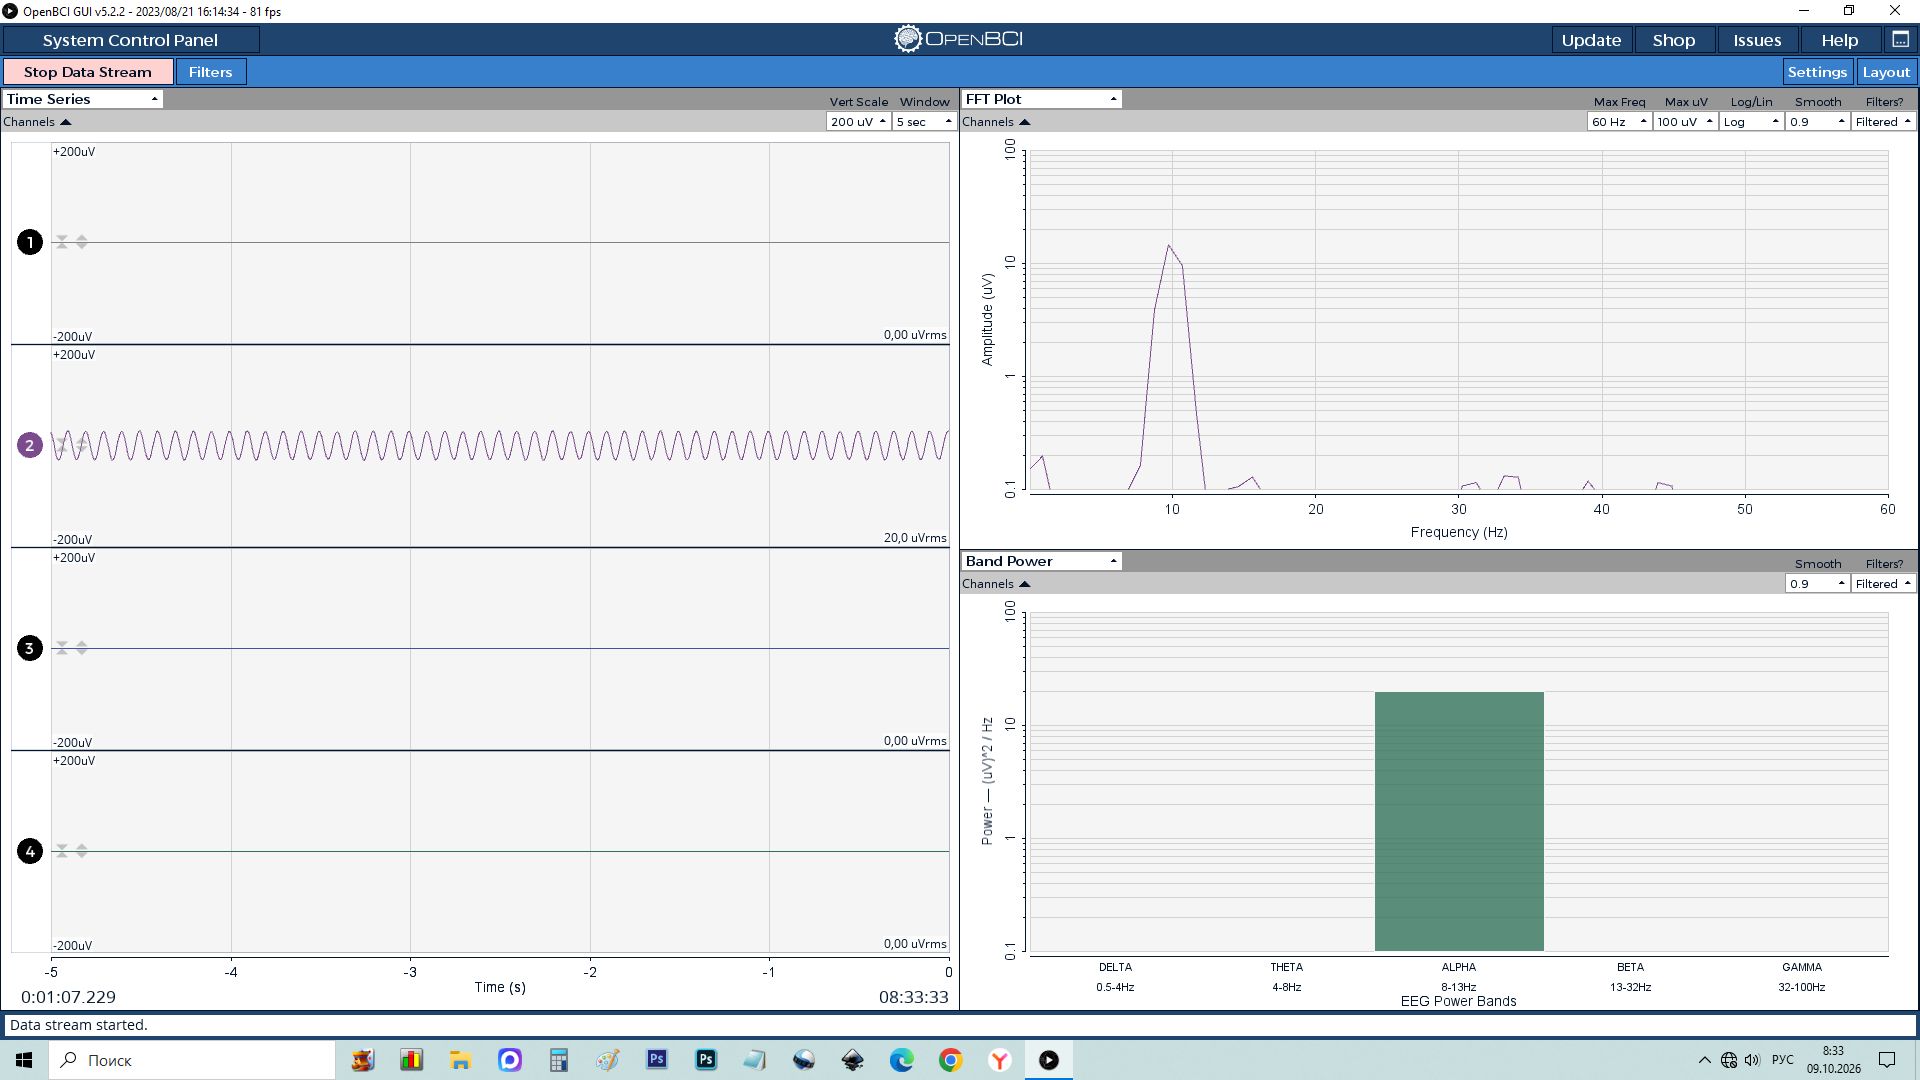Toggle channel 2 purple button
The width and height of the screenshot is (1920, 1080).
pyautogui.click(x=30, y=445)
